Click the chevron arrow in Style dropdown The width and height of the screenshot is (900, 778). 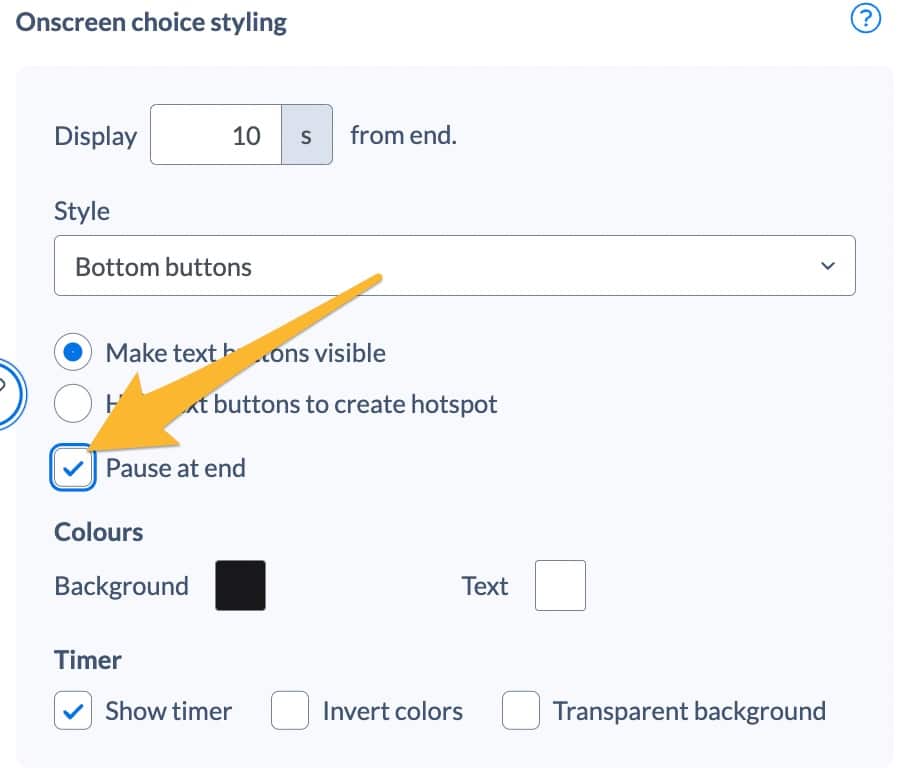pos(827,266)
